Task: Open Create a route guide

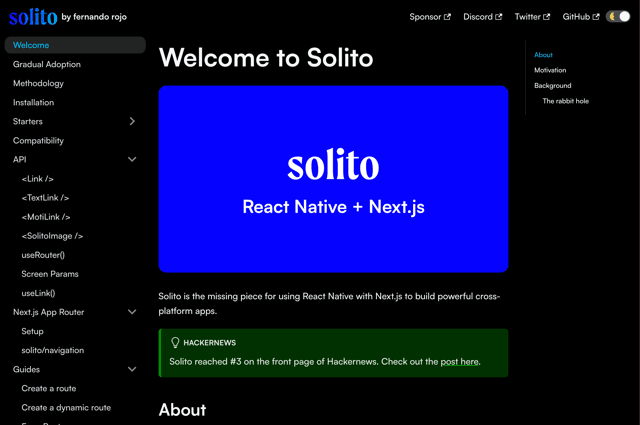Action: tap(49, 388)
